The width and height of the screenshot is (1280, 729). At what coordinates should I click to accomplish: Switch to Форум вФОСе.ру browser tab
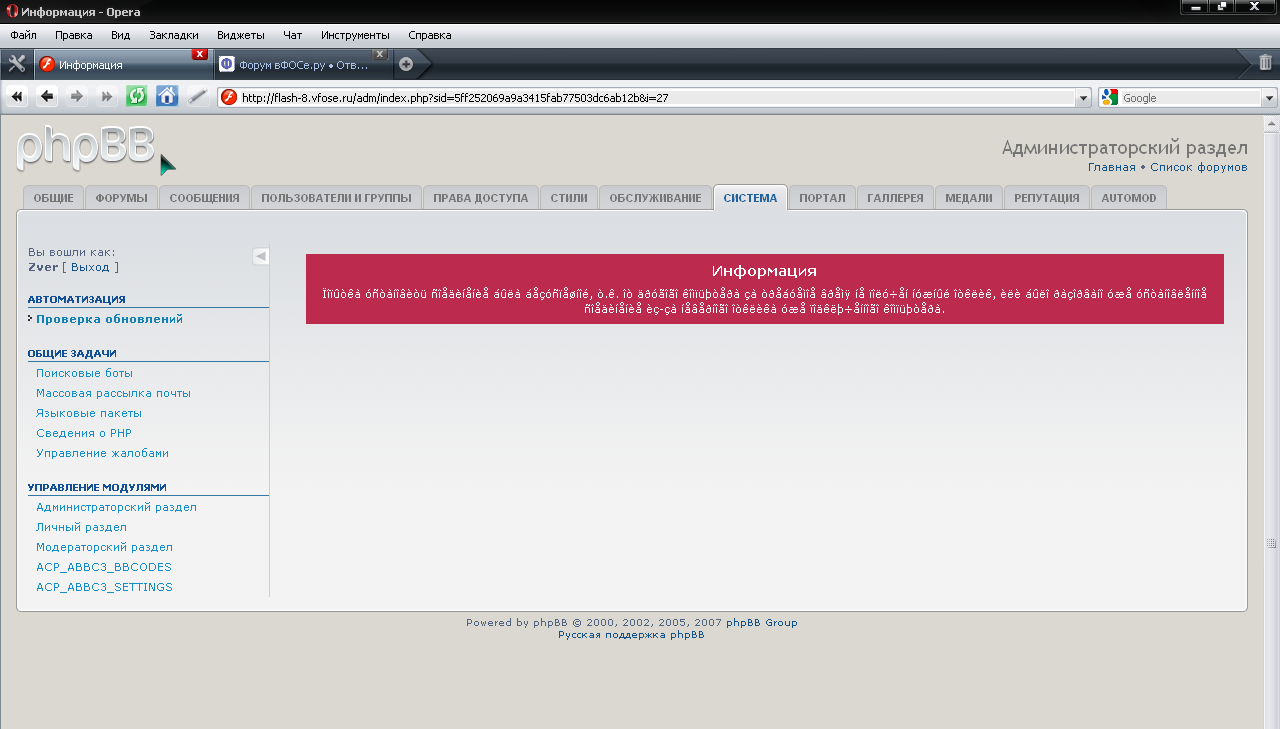(x=302, y=65)
